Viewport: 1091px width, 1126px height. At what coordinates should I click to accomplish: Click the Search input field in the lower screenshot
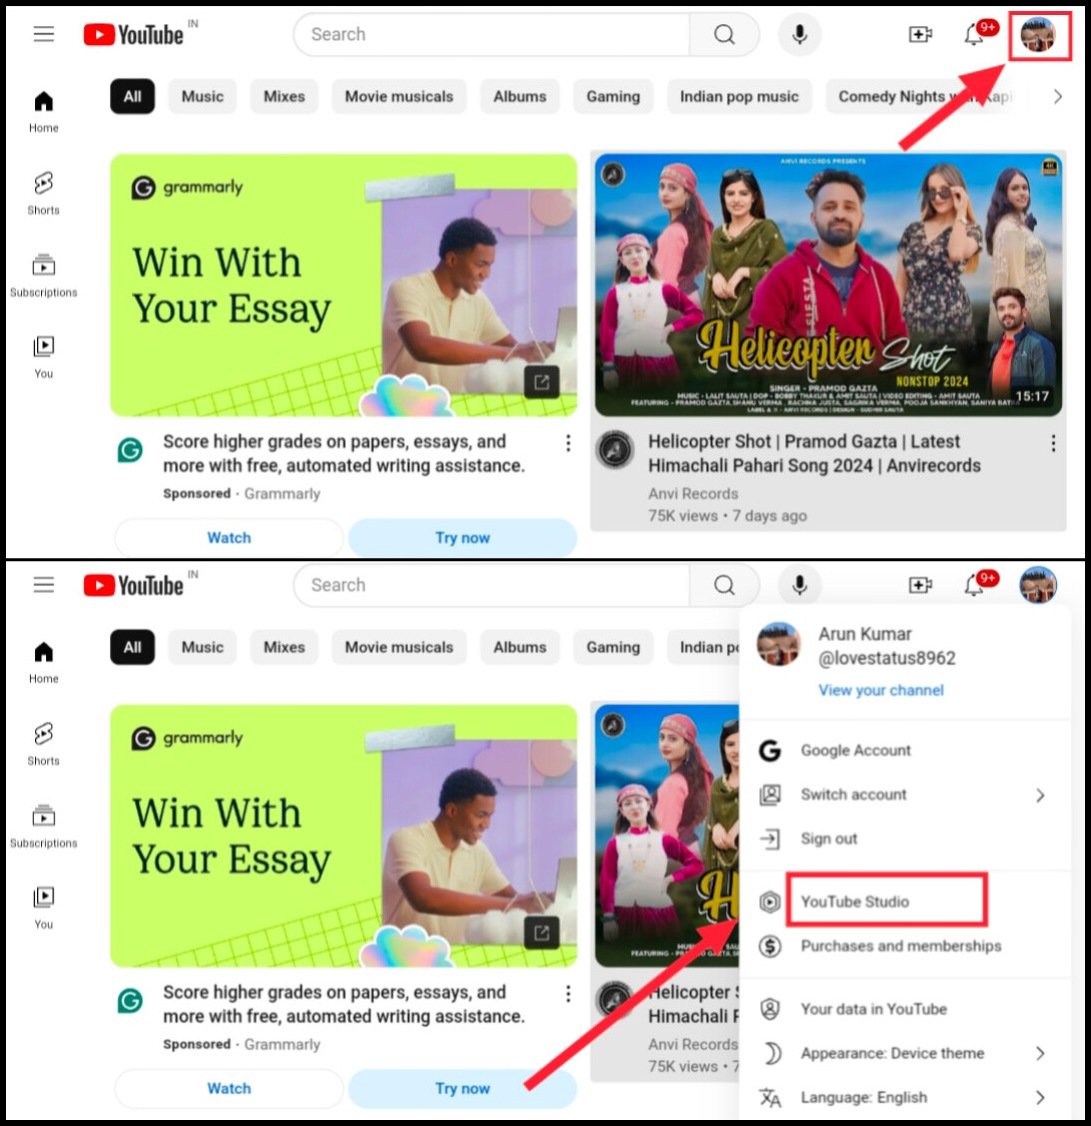(492, 585)
